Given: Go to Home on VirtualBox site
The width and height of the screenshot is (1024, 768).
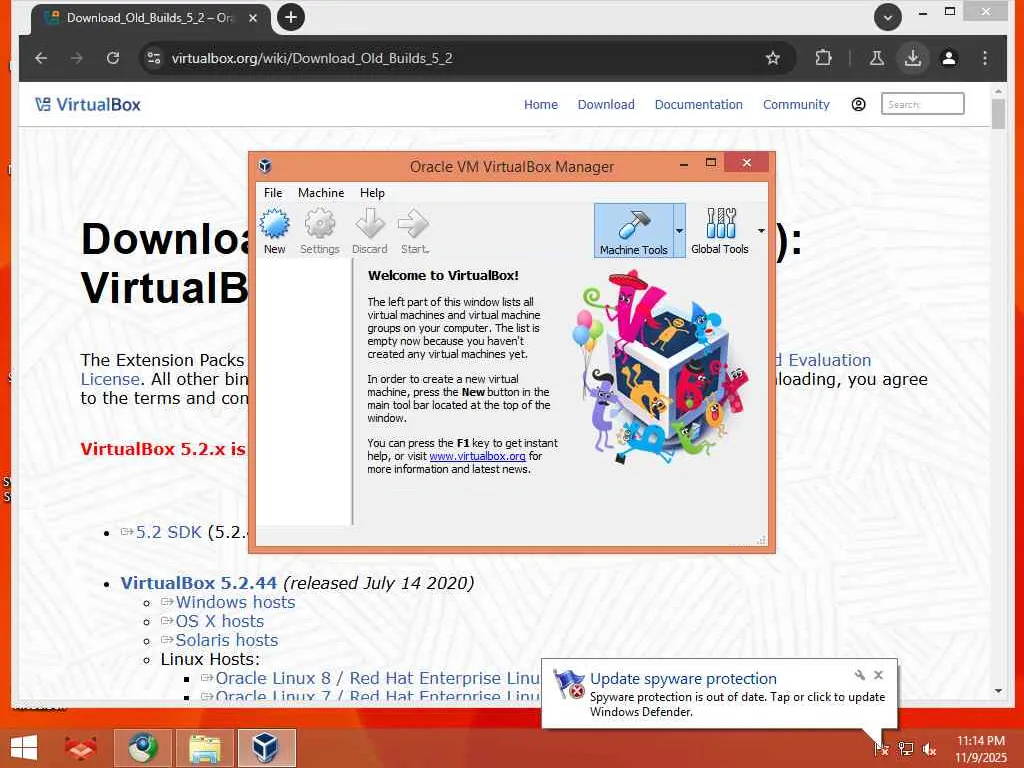Looking at the screenshot, I should click(541, 104).
